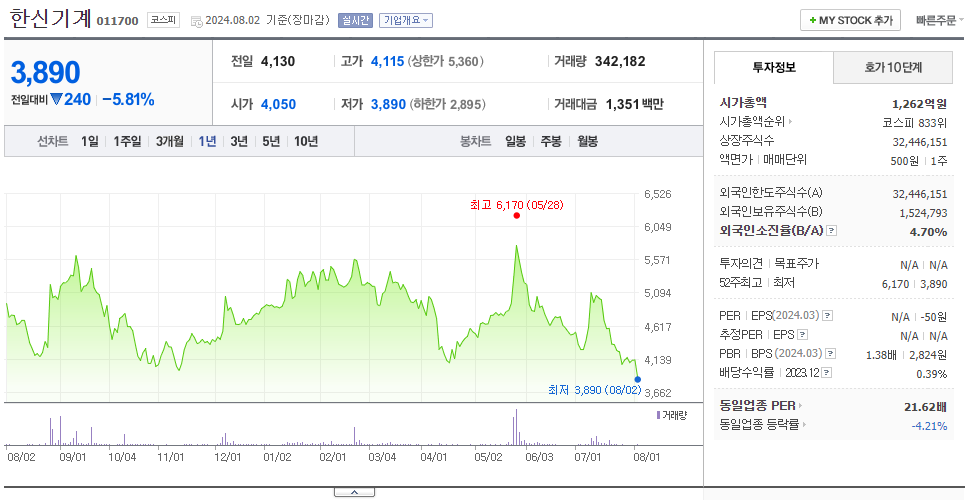Click the 코스피 market badge
Screen dimensions: 968x500
click(x=163, y=20)
